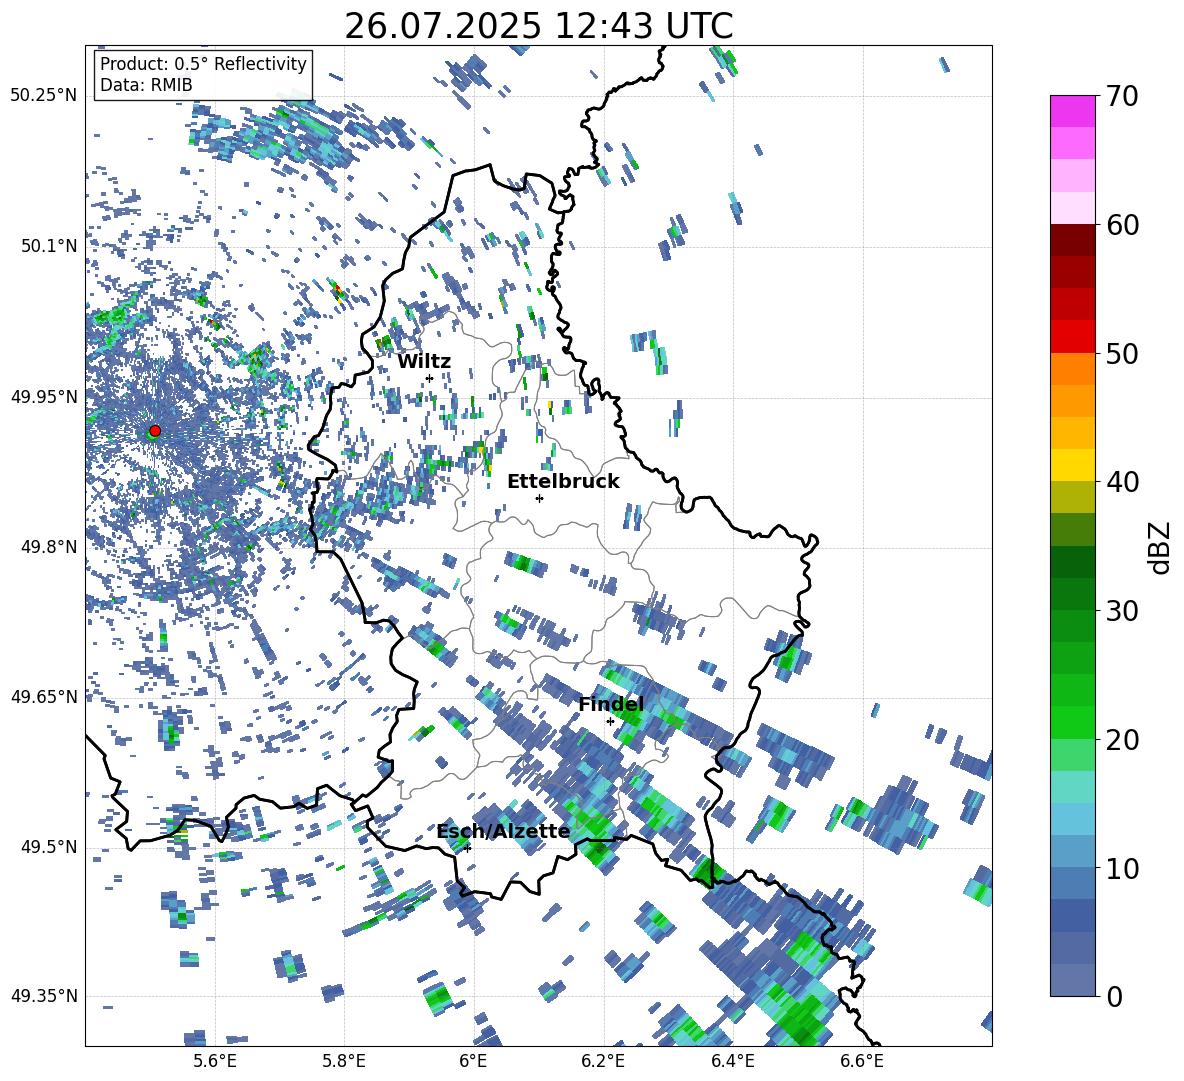The image size is (1184, 1081).
Task: Click the title 26.07.2025 12:43 UTC
Action: [x=538, y=26]
